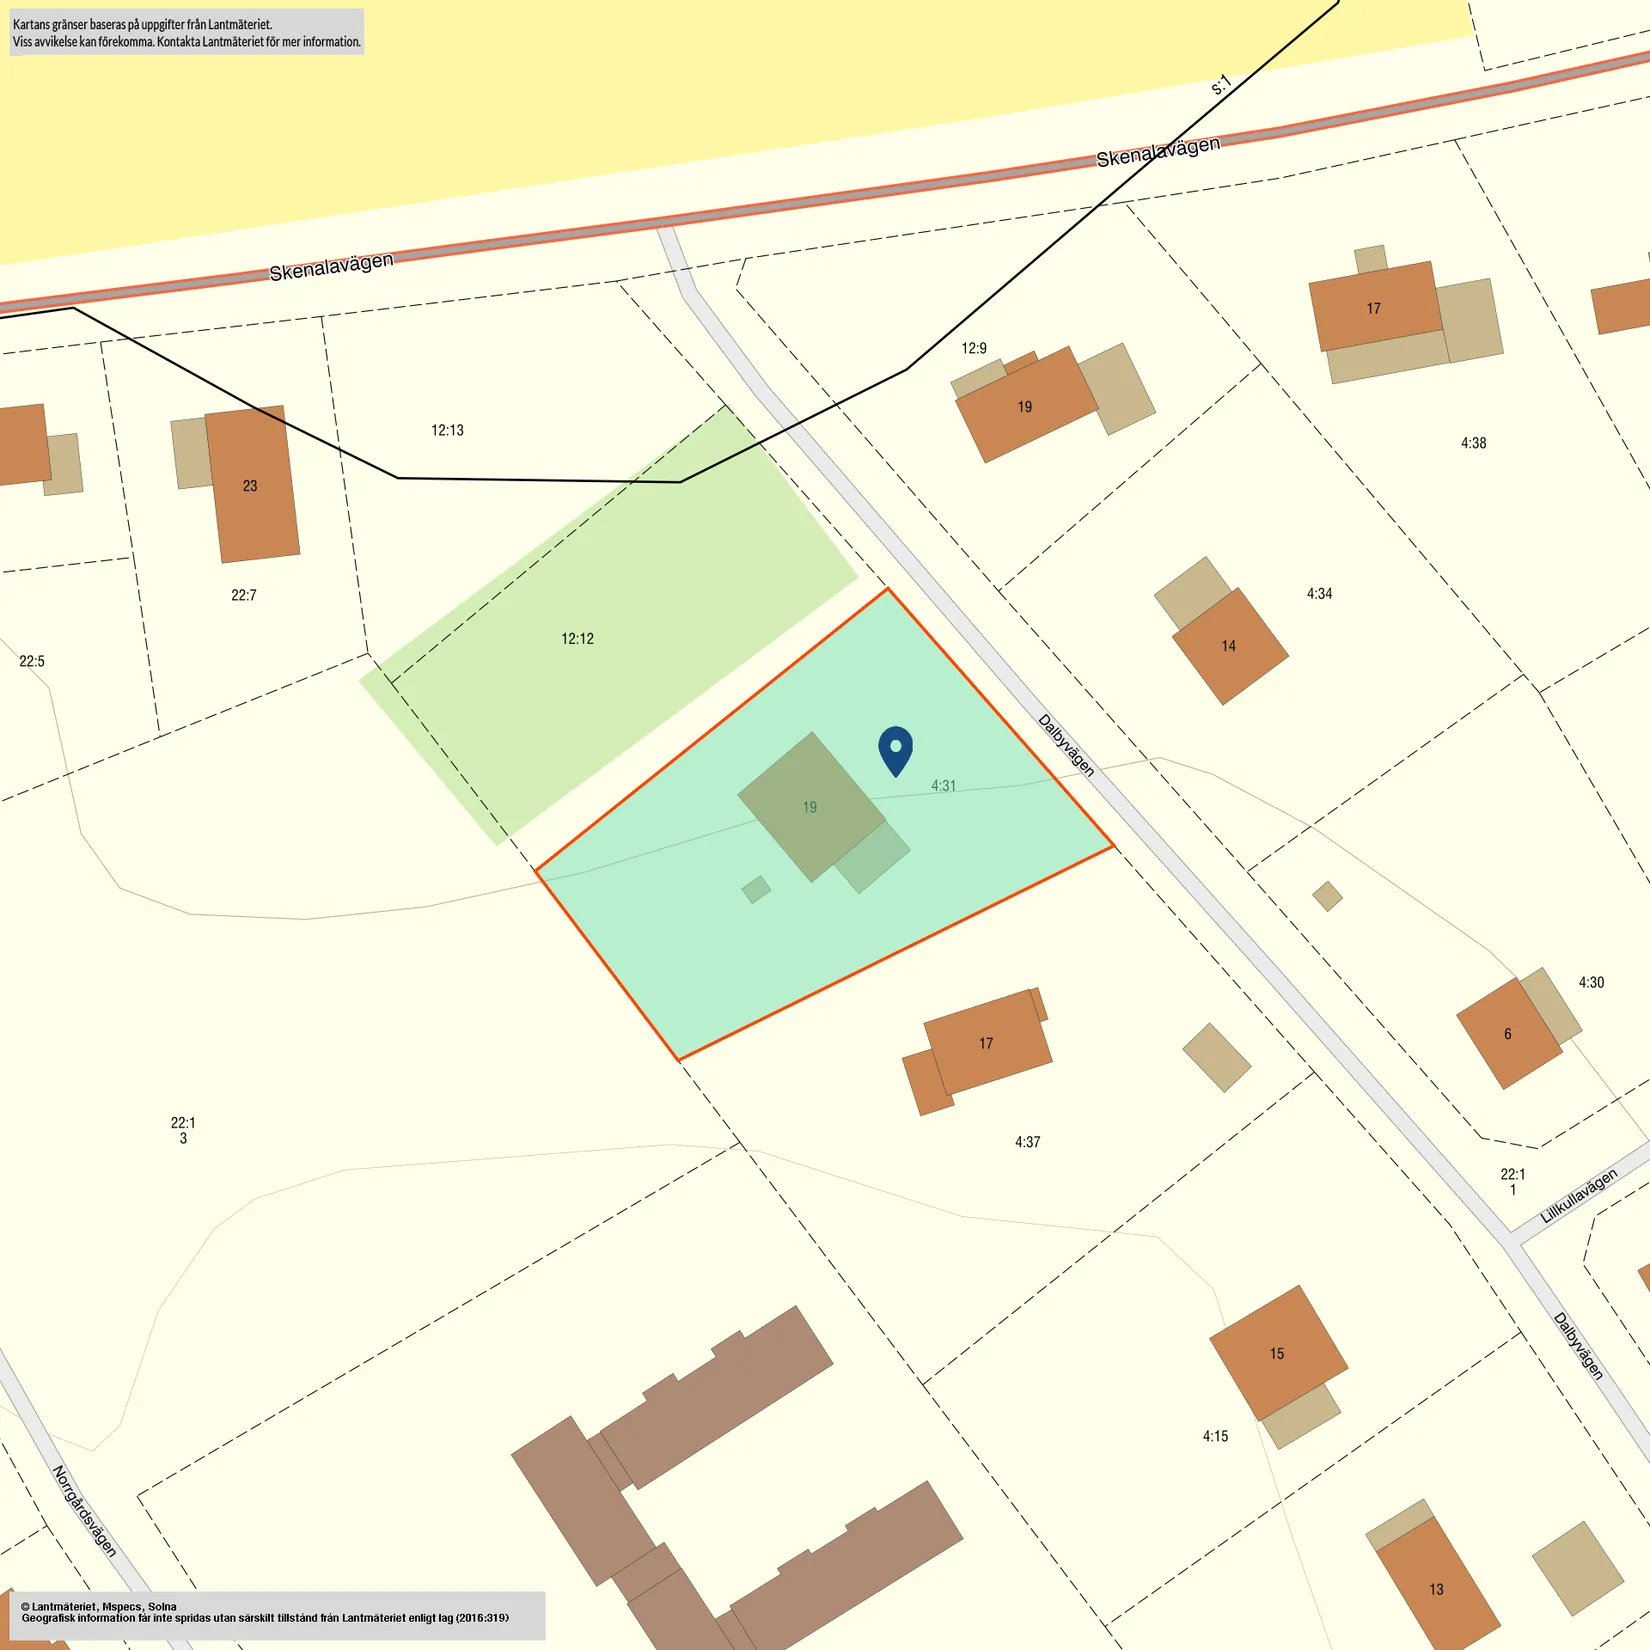Click the Norrgårdsvägen street label
The height and width of the screenshot is (1650, 1650).
point(84,1511)
